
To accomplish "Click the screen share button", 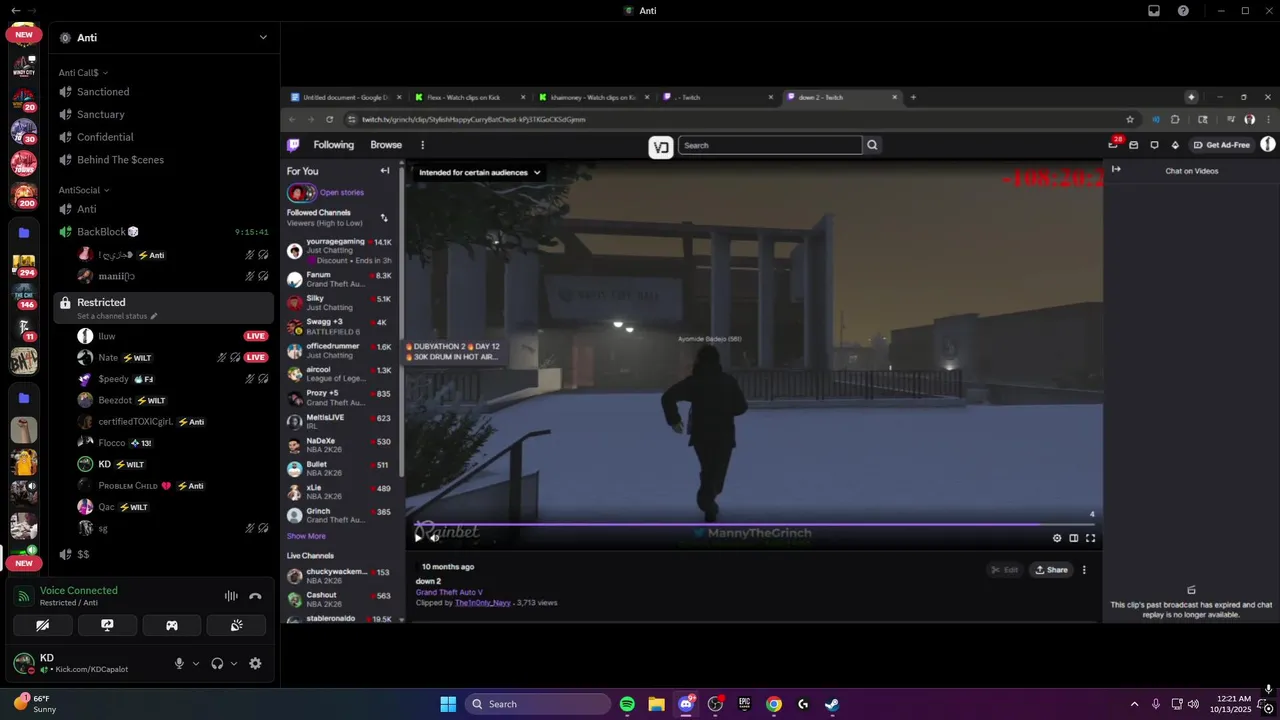I will click(x=107, y=625).
